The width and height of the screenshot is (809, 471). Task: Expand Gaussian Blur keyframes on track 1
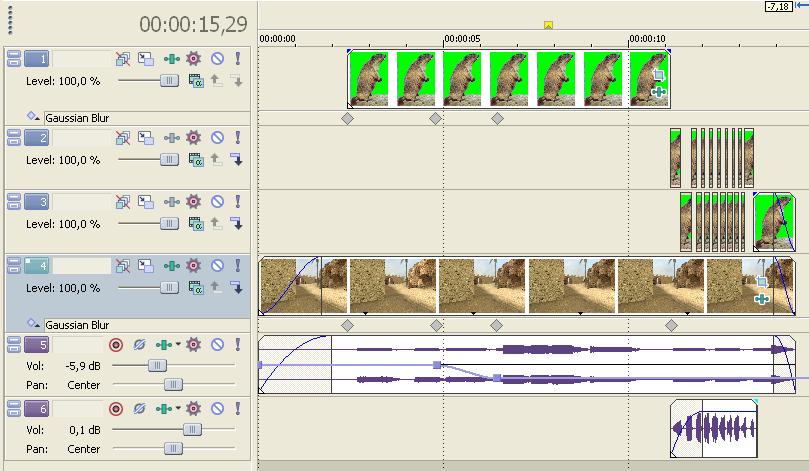point(34,117)
